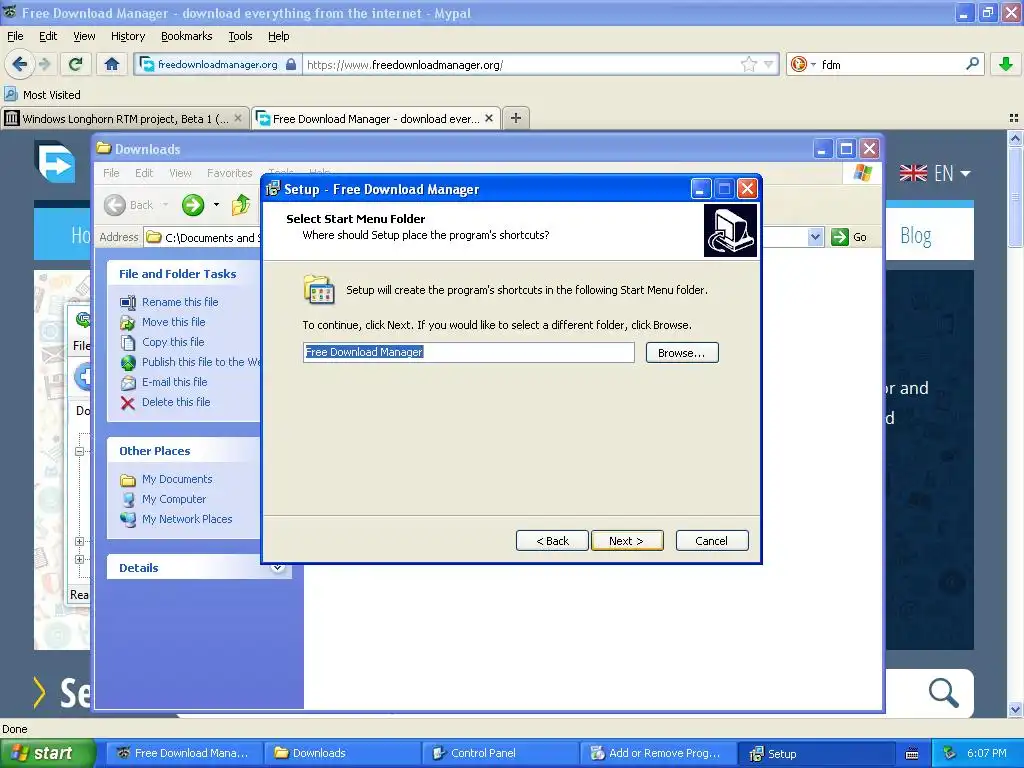This screenshot has width=1024, height=768.
Task: Click the Start button on the taskbar
Action: [48, 754]
